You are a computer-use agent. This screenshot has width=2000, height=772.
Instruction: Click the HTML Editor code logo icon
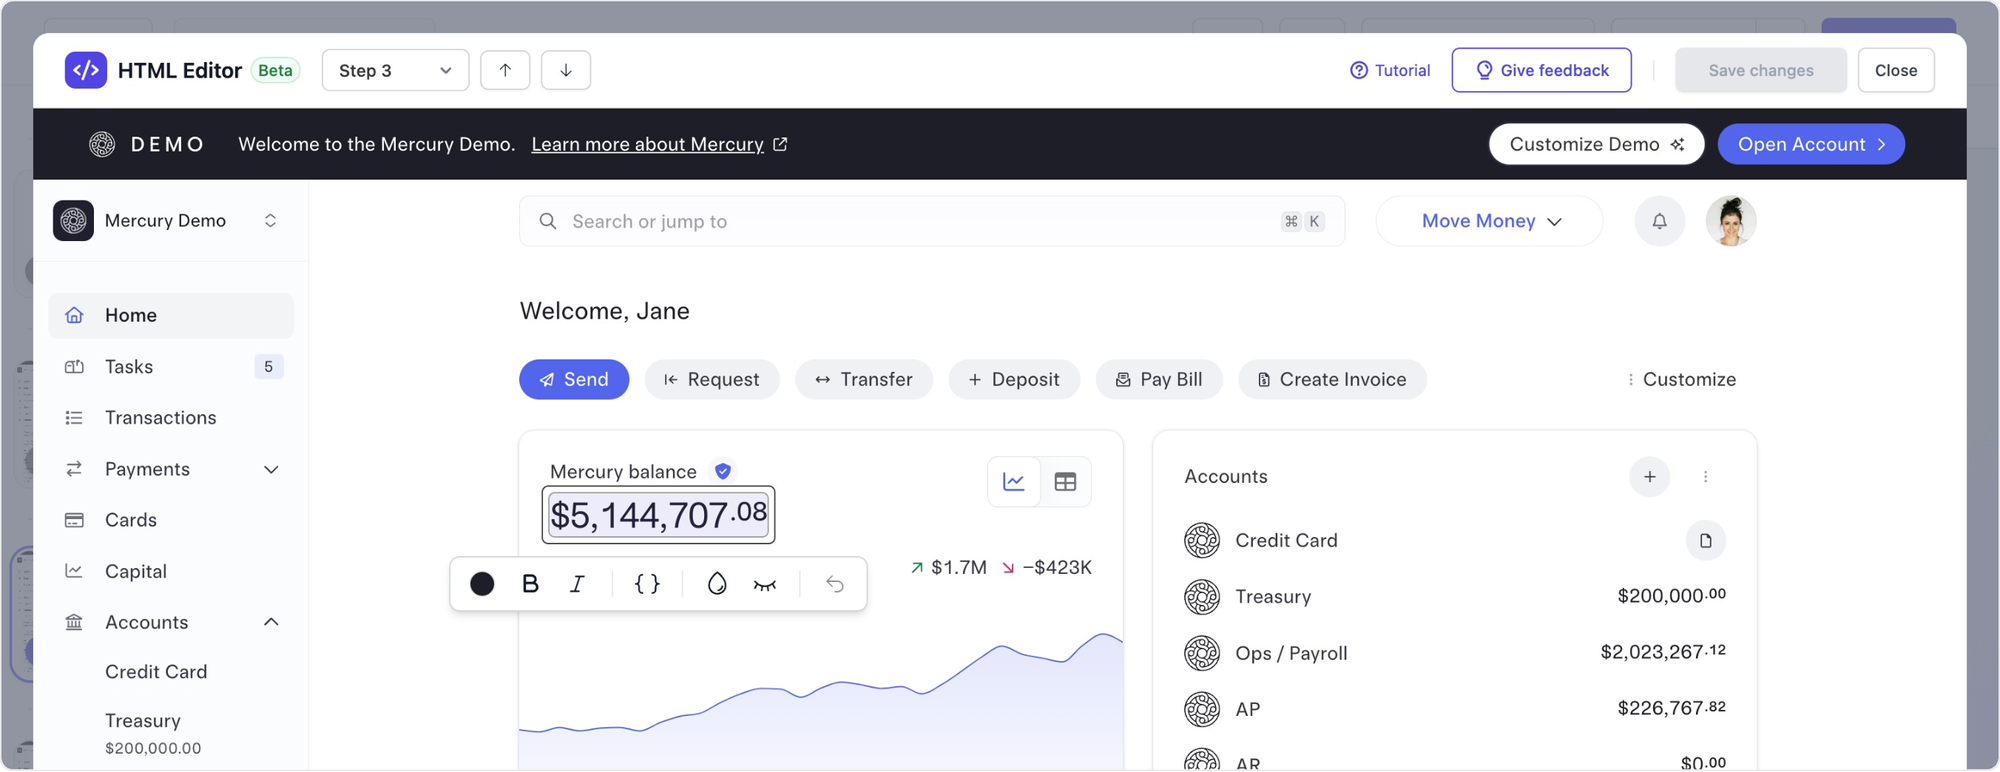click(x=86, y=70)
